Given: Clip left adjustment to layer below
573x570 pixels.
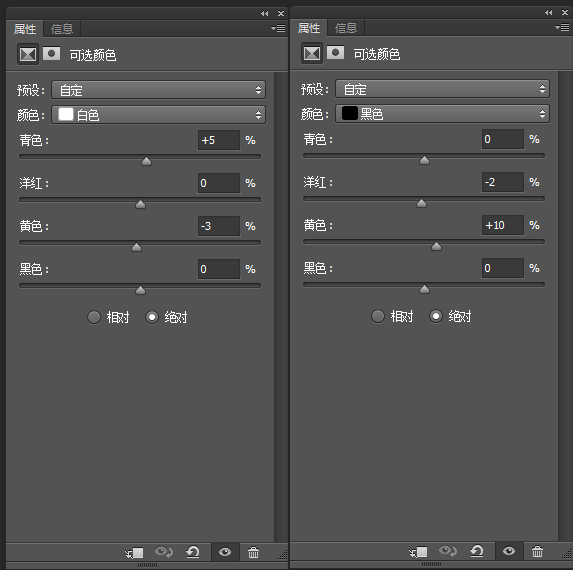Looking at the screenshot, I should [134, 552].
